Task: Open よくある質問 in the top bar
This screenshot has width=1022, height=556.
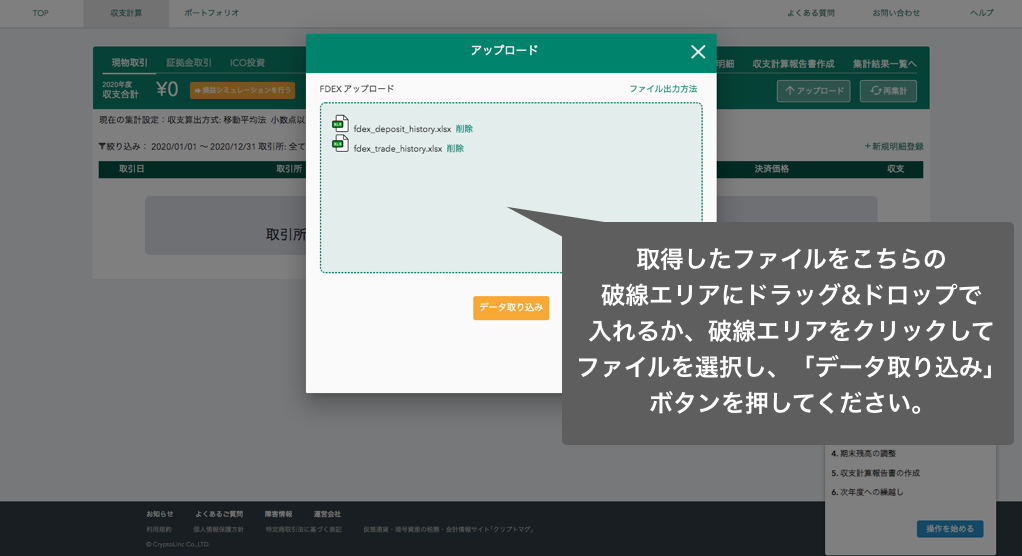Action: 810,13
